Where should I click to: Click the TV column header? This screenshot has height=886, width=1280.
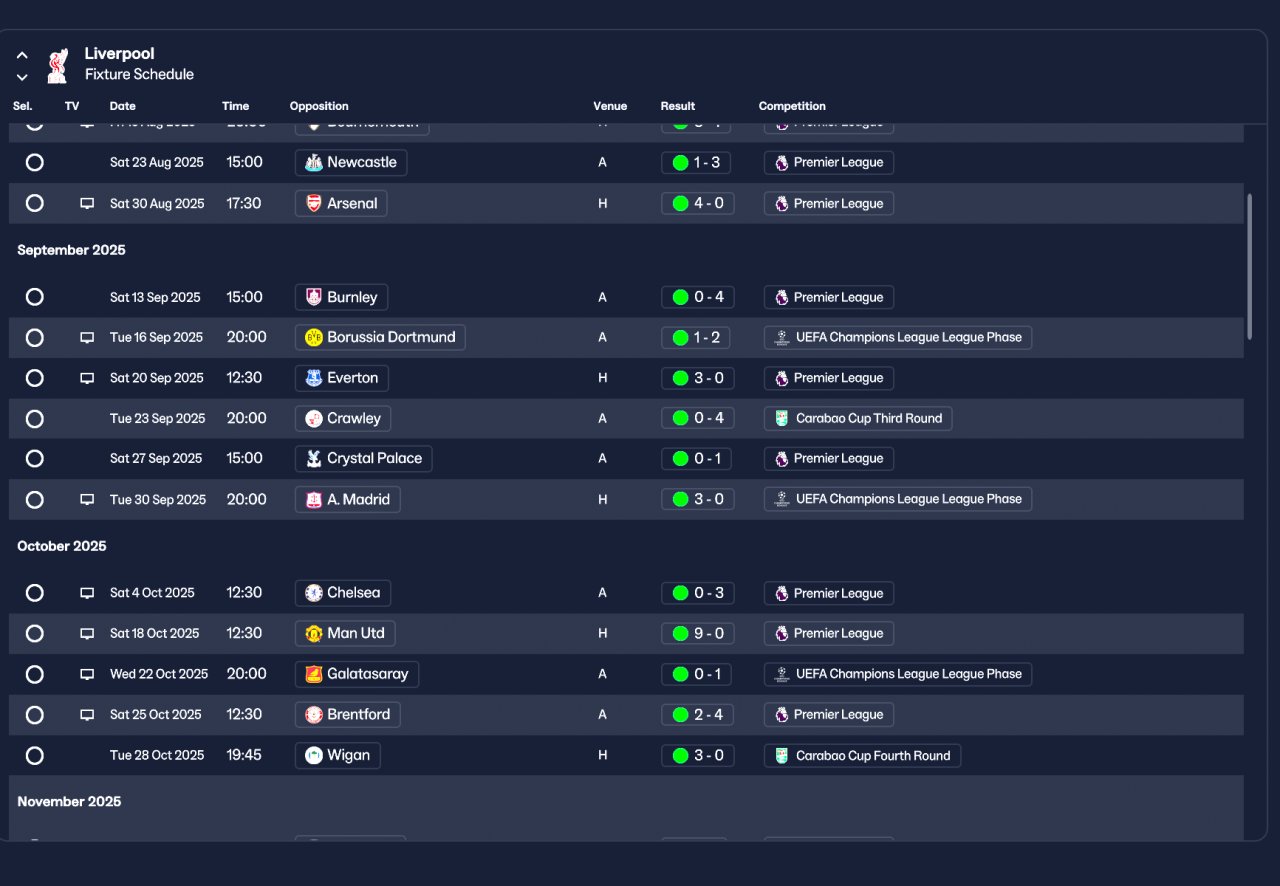tap(72, 106)
